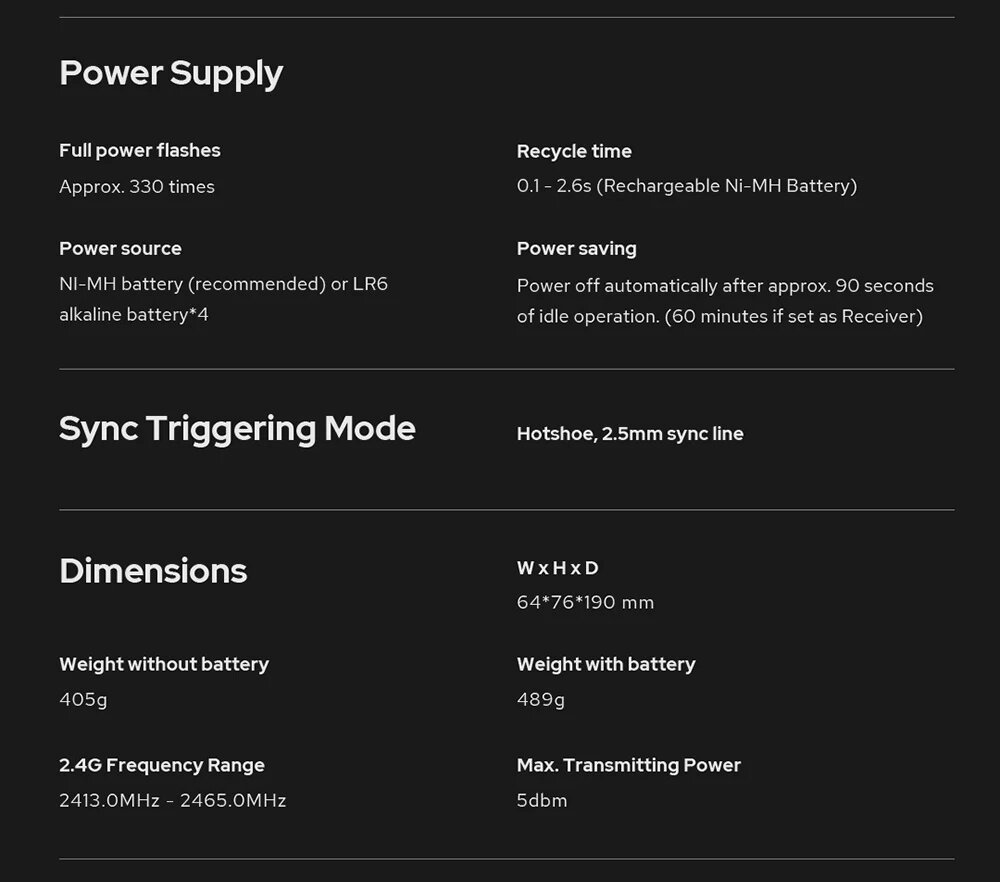Select the Weight with battery label
1000x882 pixels.
click(x=606, y=665)
